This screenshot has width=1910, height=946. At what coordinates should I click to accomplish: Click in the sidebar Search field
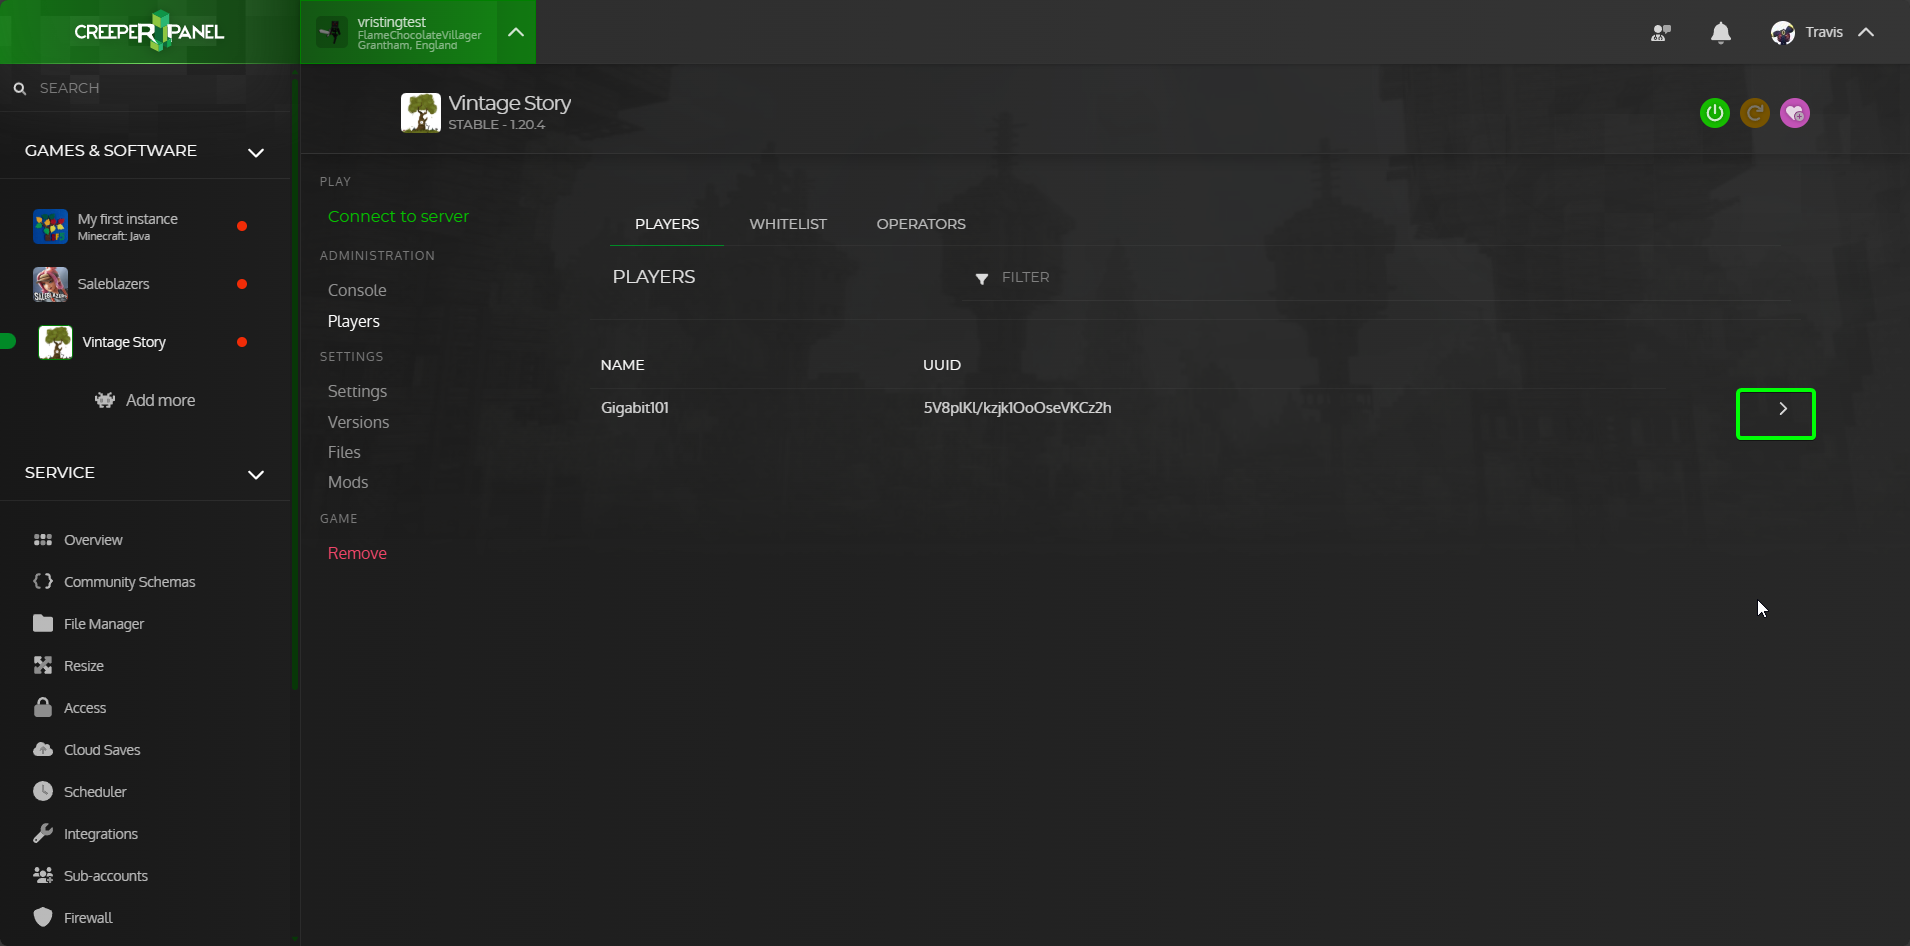(x=145, y=88)
